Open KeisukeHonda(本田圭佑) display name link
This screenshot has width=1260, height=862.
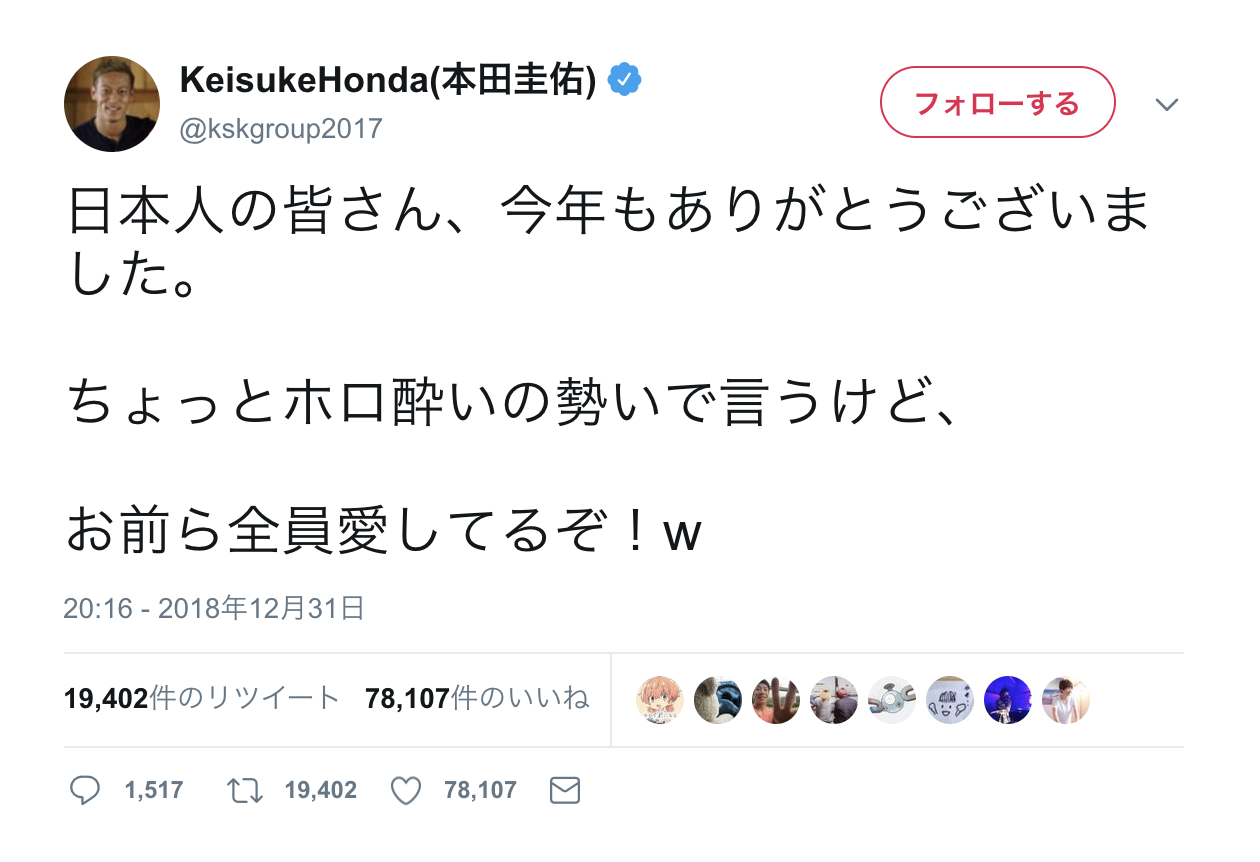[x=388, y=80]
